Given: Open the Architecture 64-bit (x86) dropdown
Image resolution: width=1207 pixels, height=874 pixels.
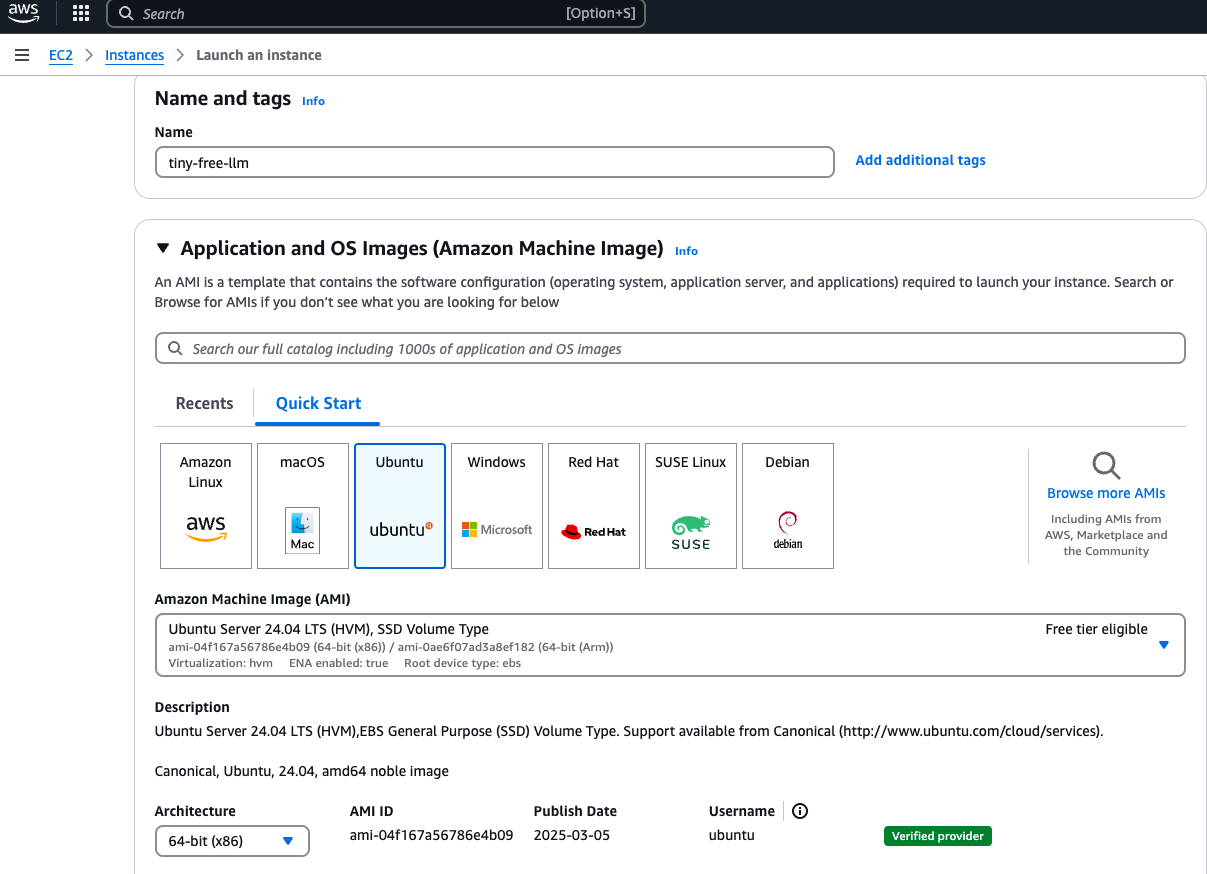Looking at the screenshot, I should click(x=232, y=841).
